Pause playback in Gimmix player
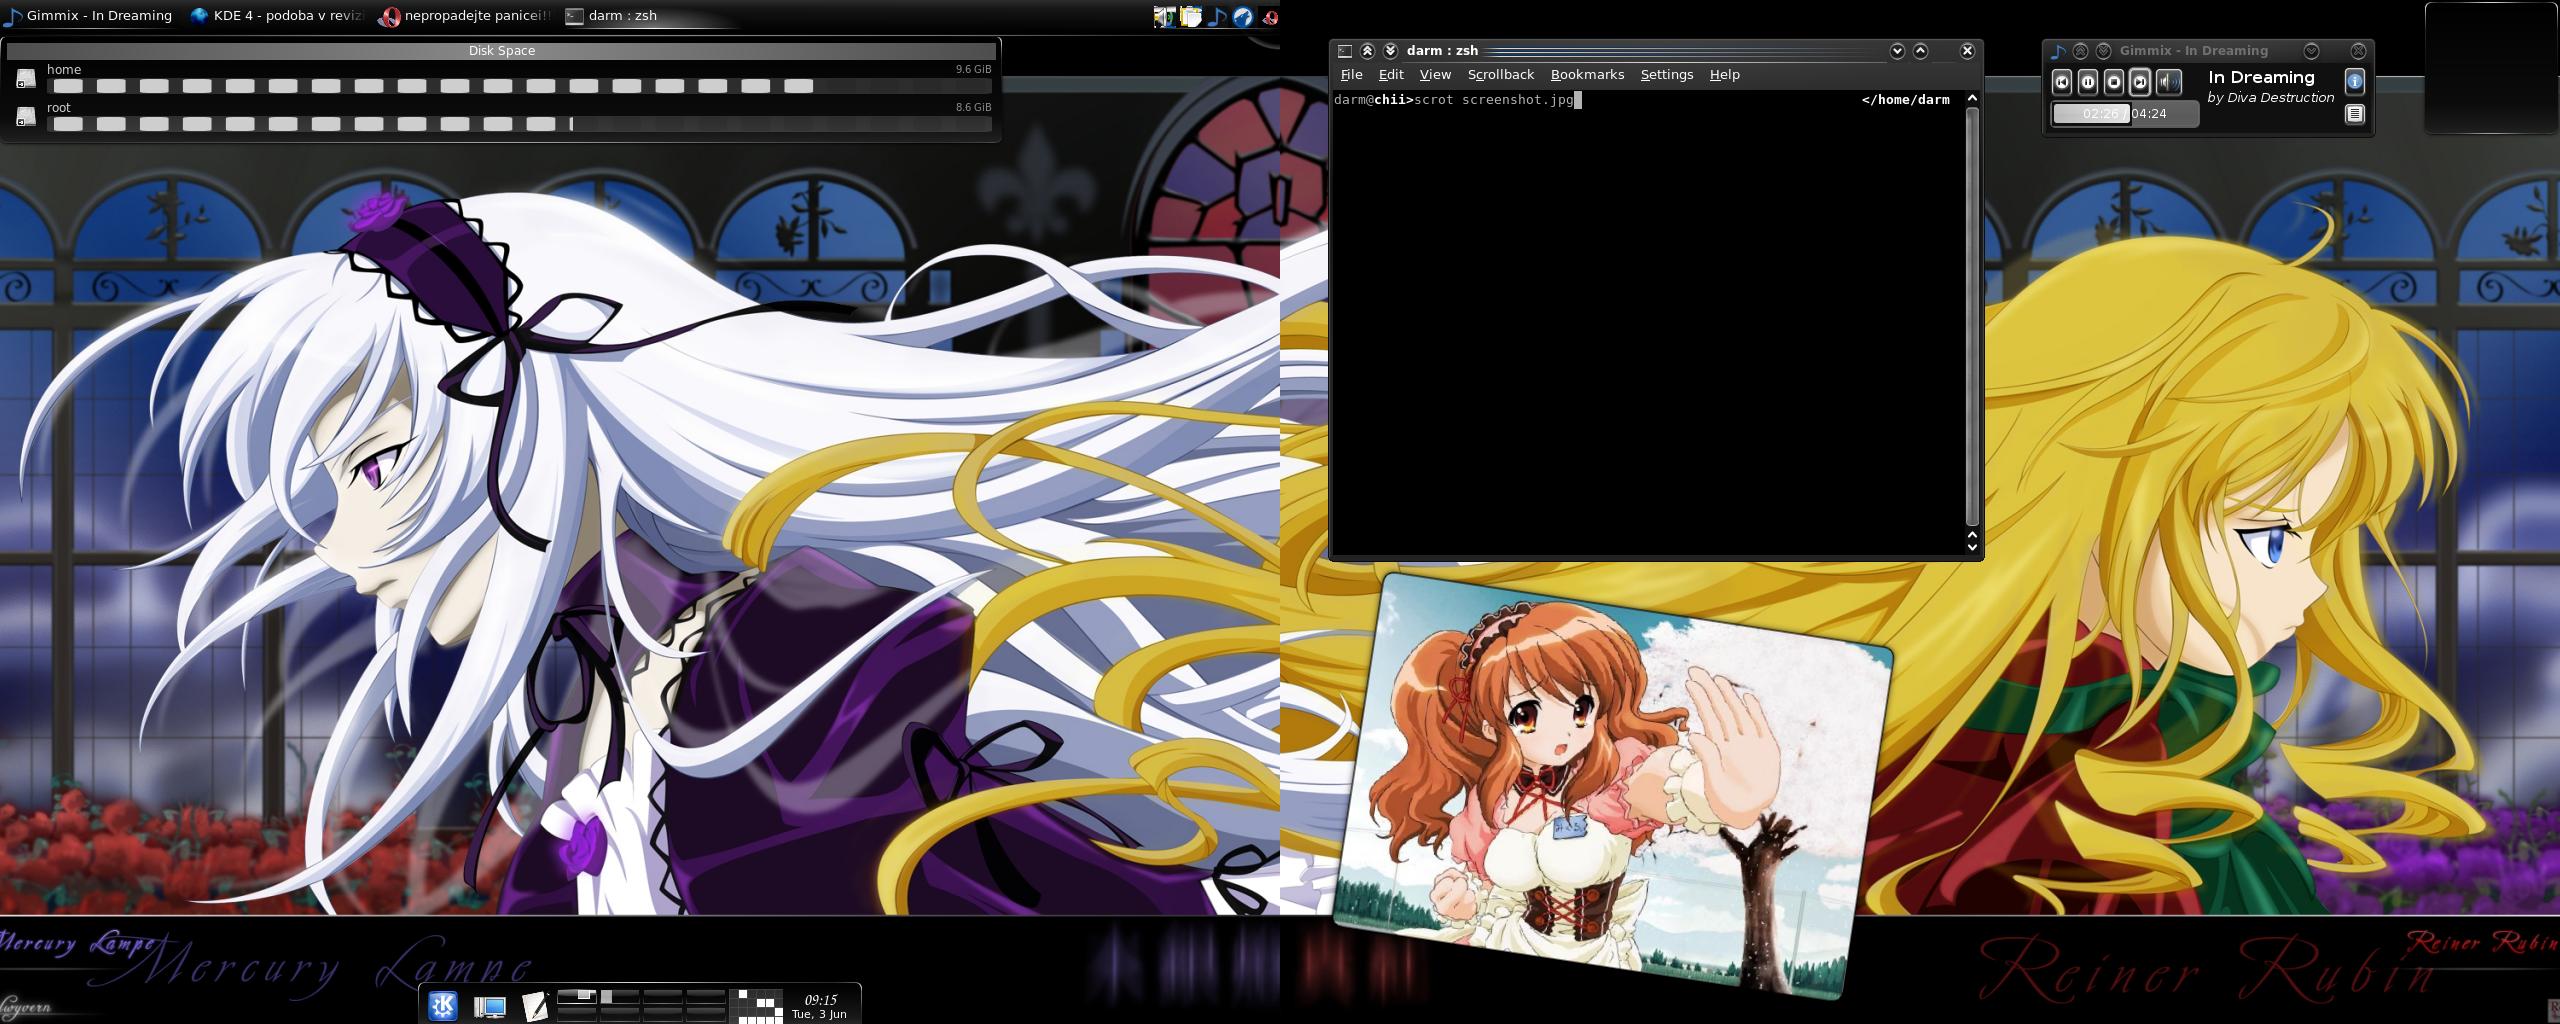 pos(2088,82)
